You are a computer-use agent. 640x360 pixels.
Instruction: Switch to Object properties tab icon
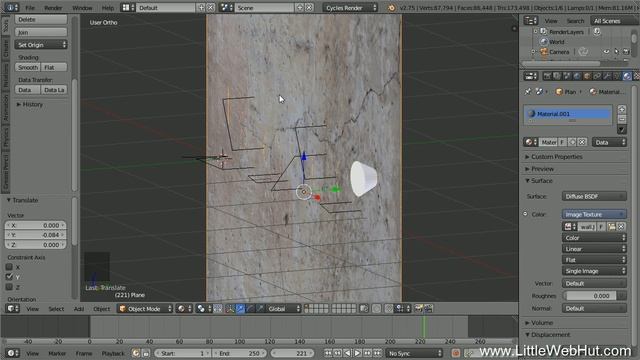pyautogui.click(x=587, y=76)
